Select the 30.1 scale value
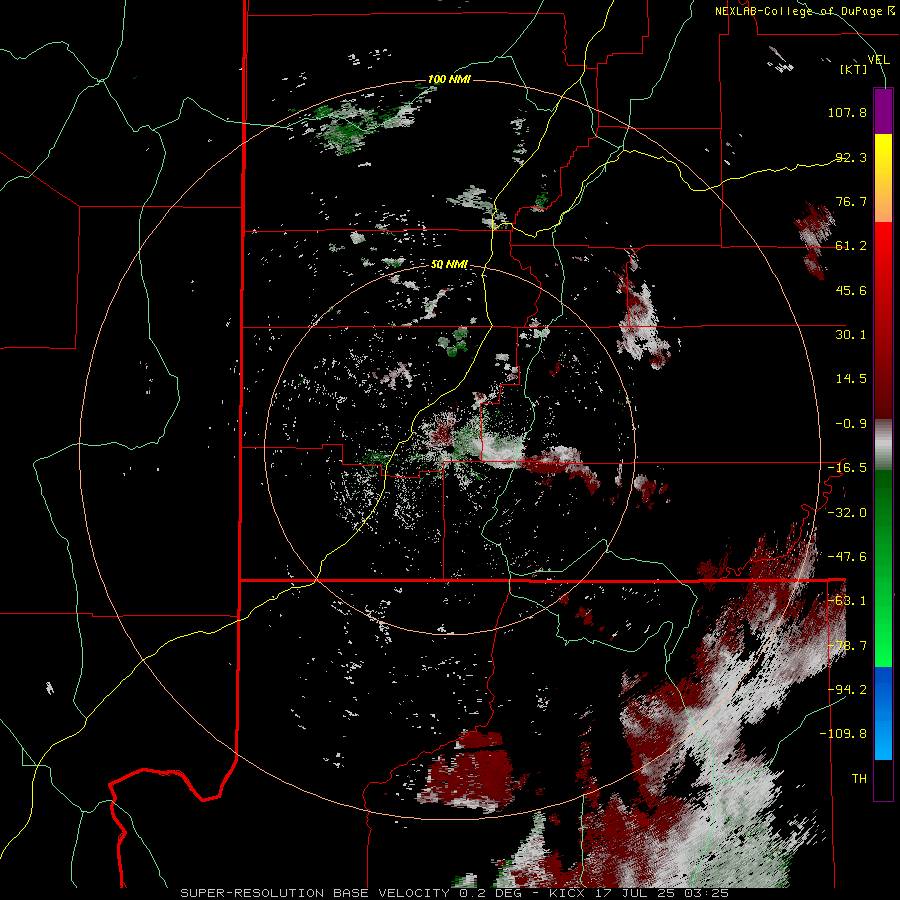 coord(851,335)
